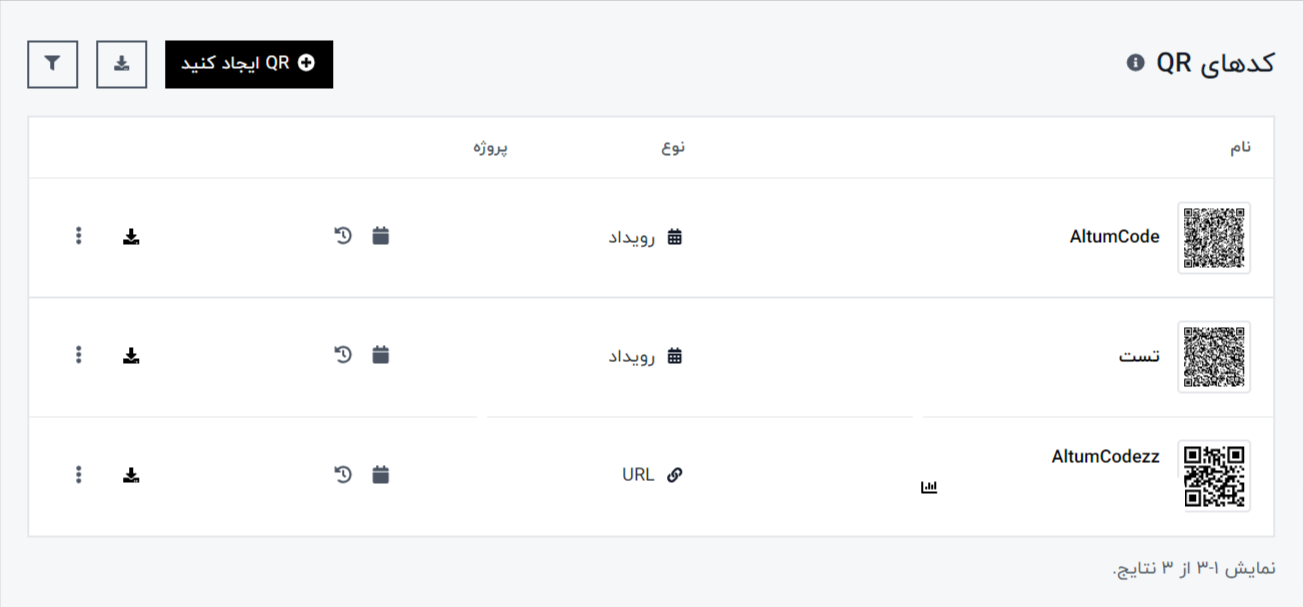Click the export download button in header

[x=121, y=64]
